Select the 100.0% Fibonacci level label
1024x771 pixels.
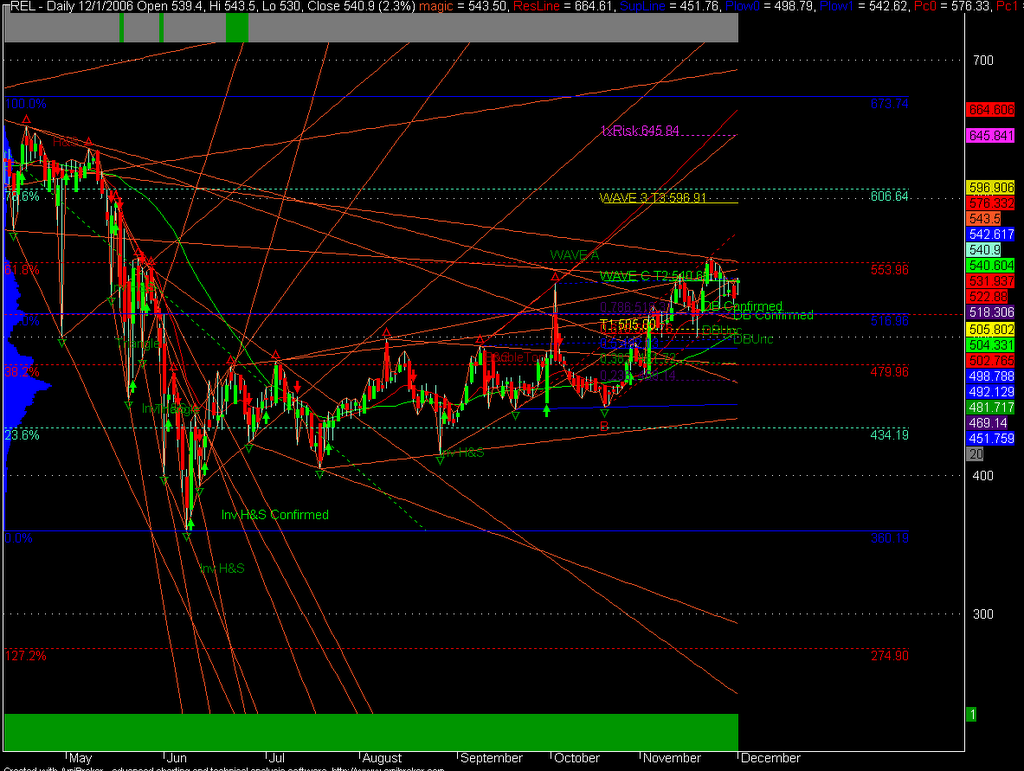tap(25, 104)
